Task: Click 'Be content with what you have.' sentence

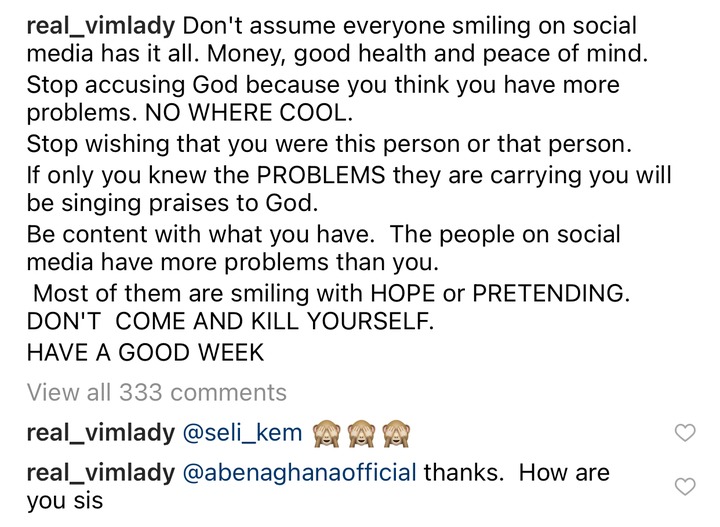Action: [201, 235]
